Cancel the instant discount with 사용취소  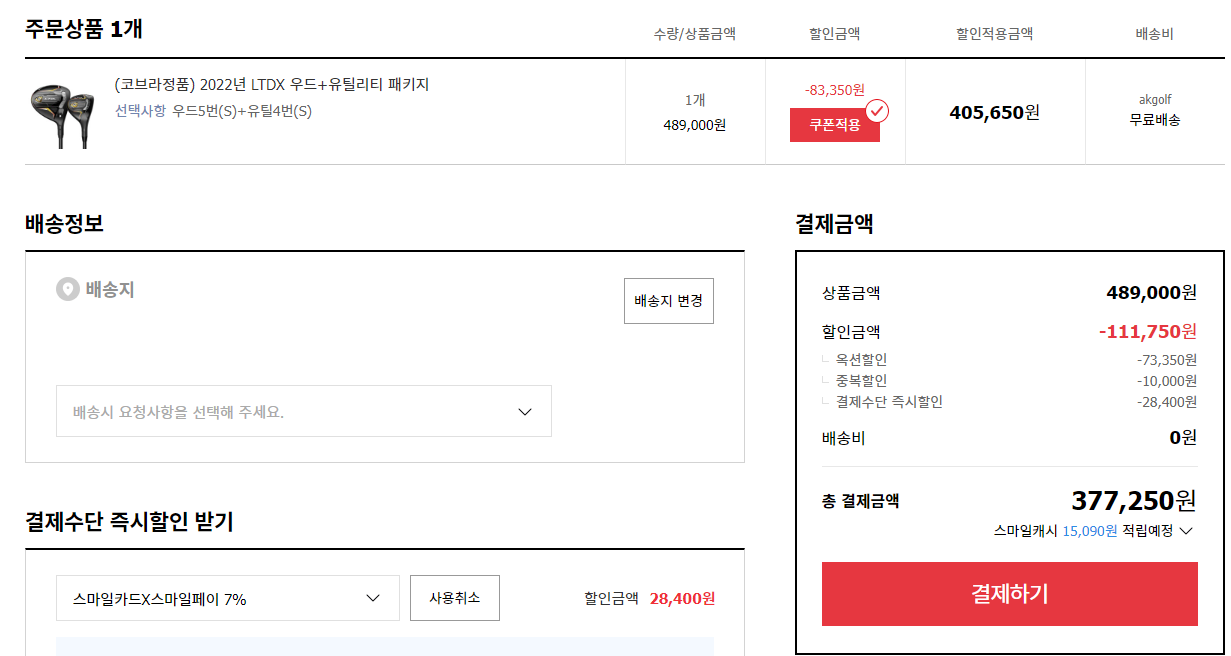tap(454, 598)
